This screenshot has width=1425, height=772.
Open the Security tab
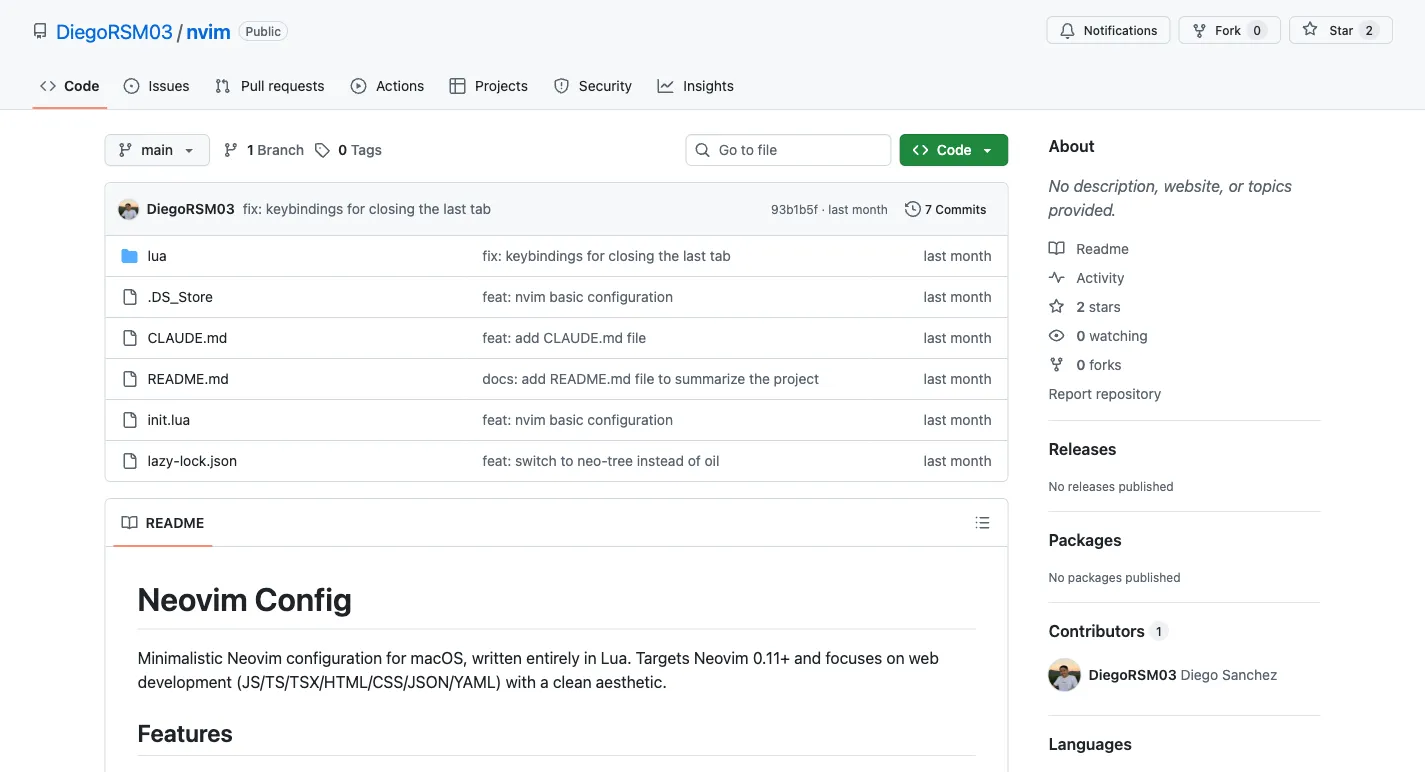pos(593,86)
